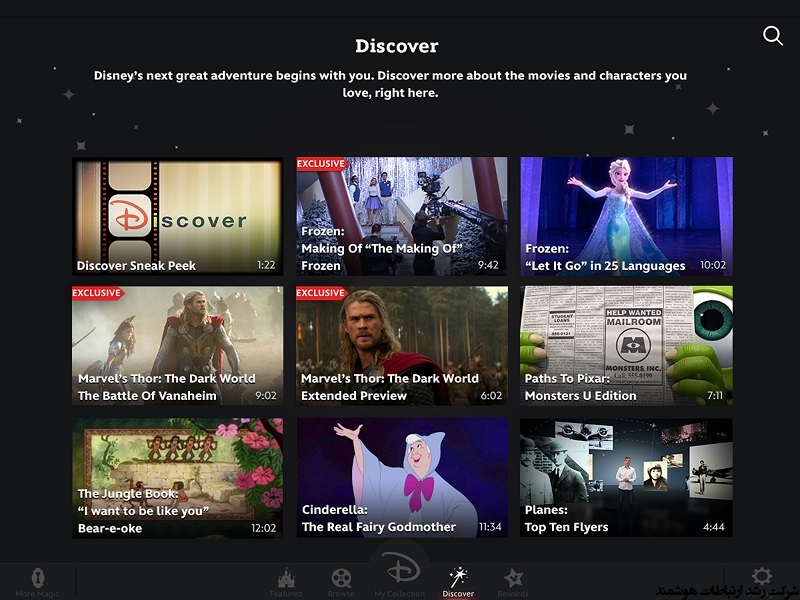800x600 pixels.
Task: Click the 9:02 duration on Battle Of Vanaheim
Action: click(266, 395)
